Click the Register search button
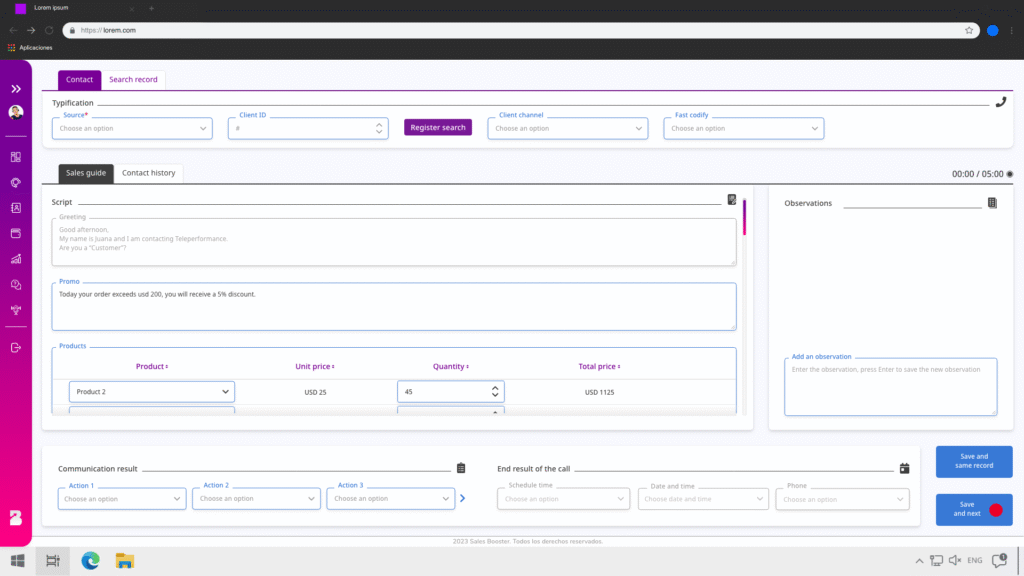This screenshot has width=1024, height=576. [438, 128]
